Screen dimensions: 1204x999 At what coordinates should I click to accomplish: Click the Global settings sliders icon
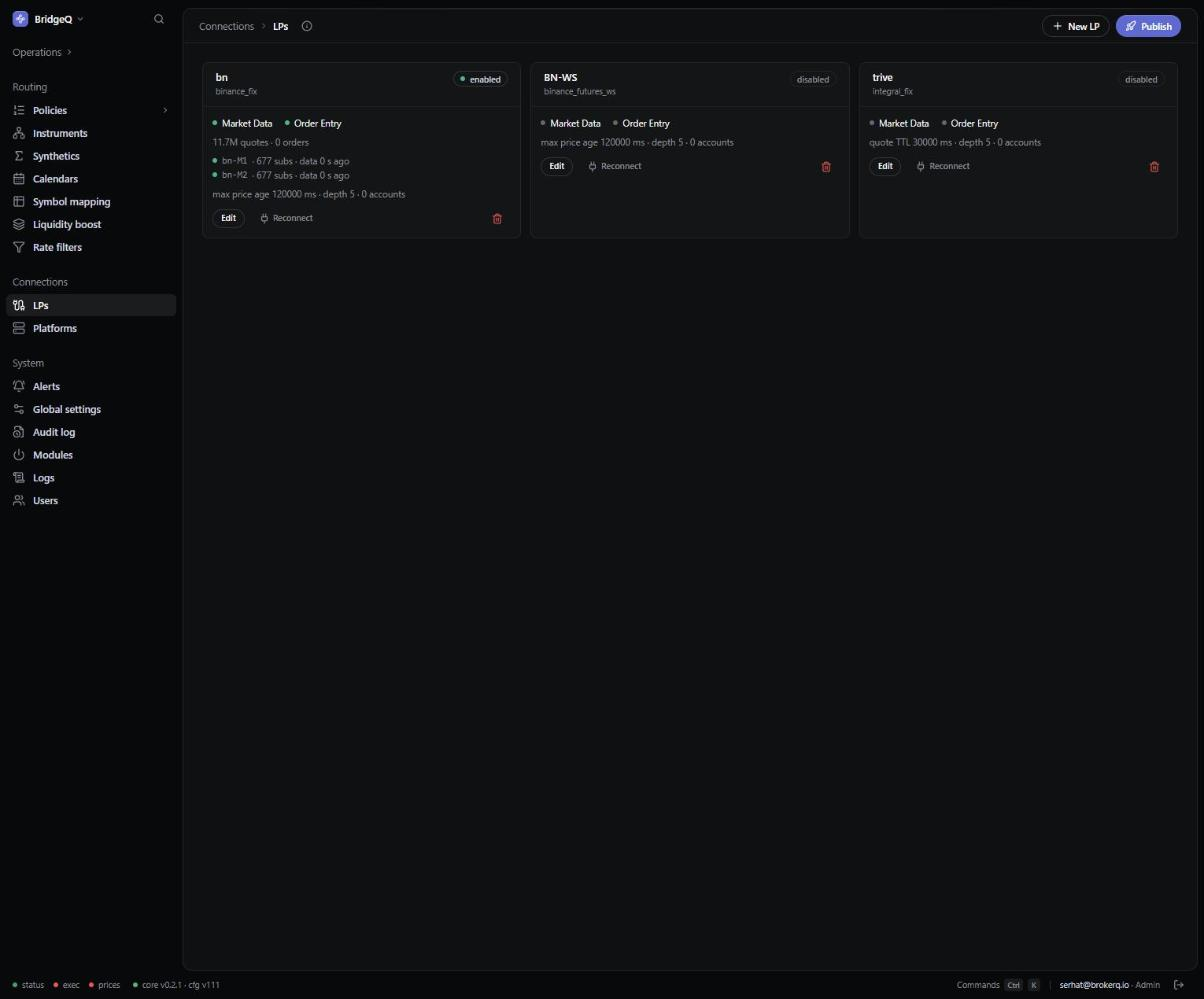click(19, 409)
